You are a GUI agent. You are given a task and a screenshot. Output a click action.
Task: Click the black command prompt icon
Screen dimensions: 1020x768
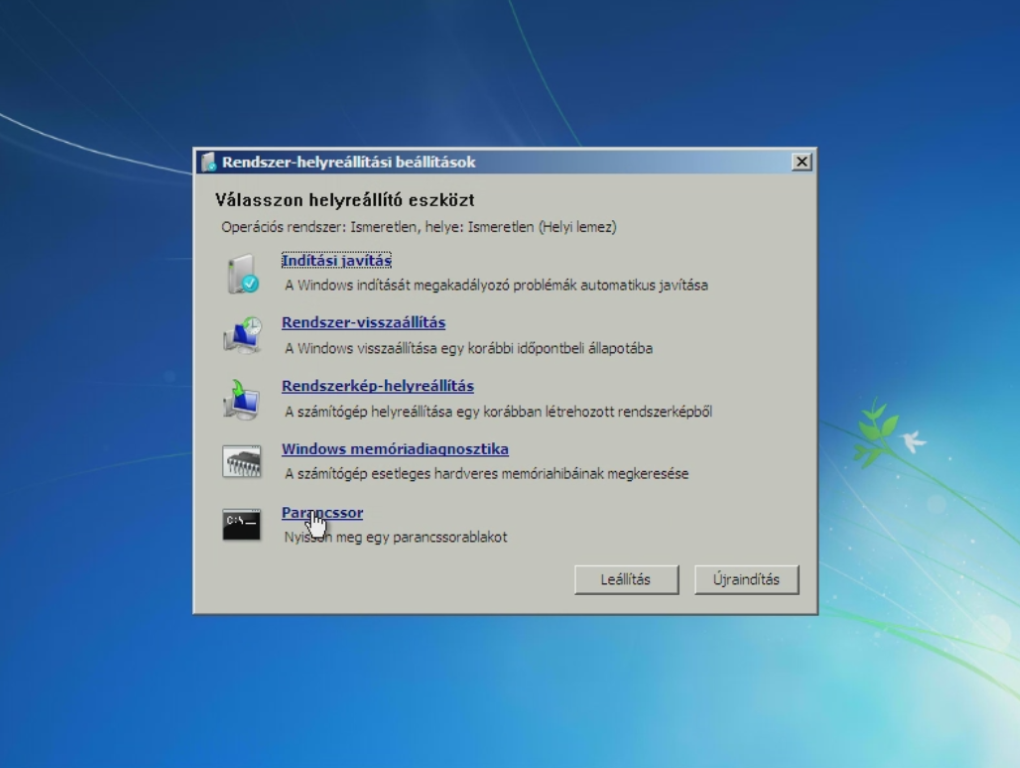pyautogui.click(x=241, y=524)
